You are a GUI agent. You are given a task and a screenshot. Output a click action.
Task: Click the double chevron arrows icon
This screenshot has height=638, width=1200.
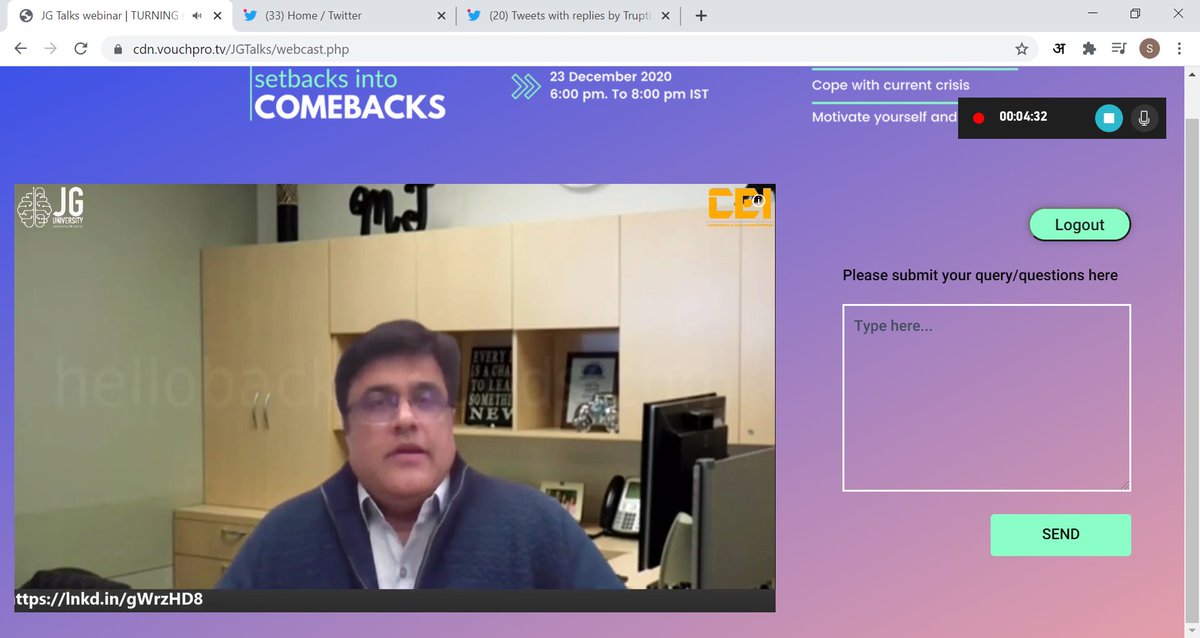point(525,87)
